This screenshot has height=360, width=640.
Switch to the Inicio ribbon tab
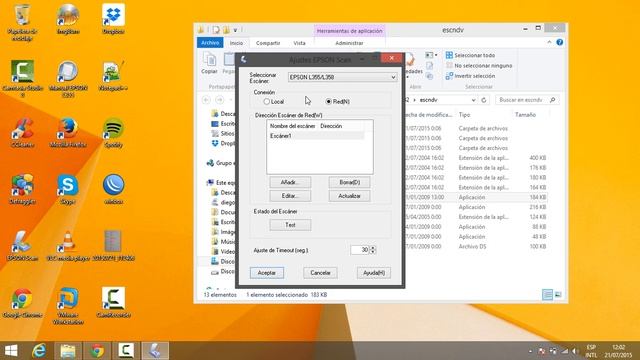coord(236,43)
